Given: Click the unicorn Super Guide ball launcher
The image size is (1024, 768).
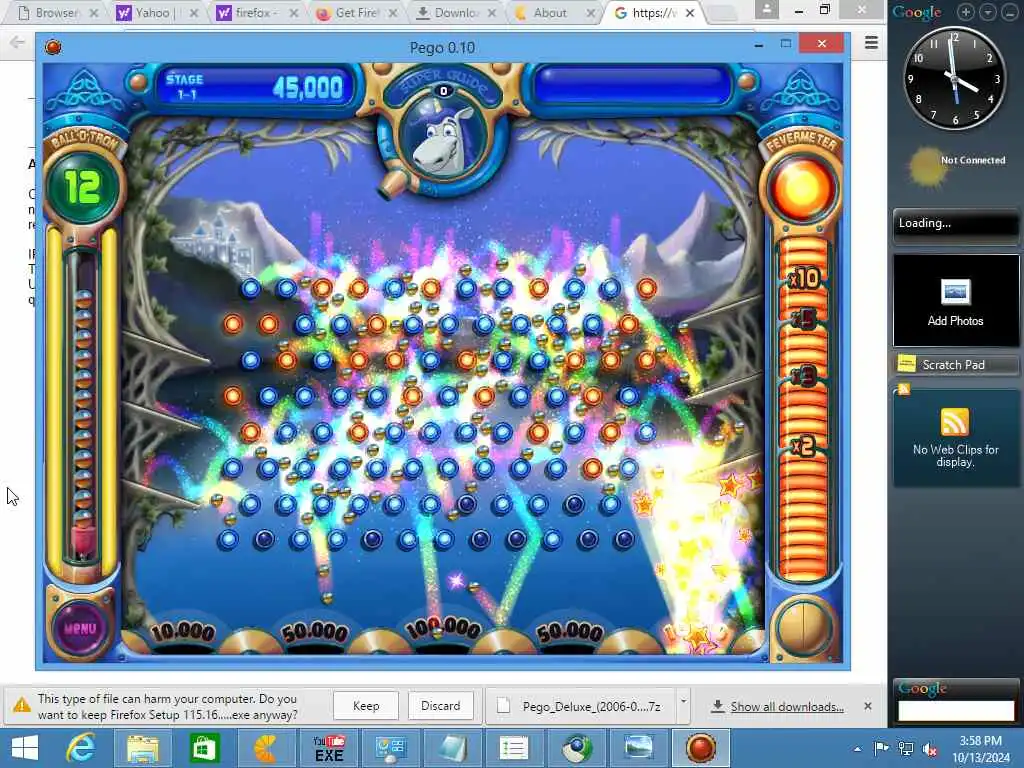Looking at the screenshot, I should pyautogui.click(x=443, y=138).
